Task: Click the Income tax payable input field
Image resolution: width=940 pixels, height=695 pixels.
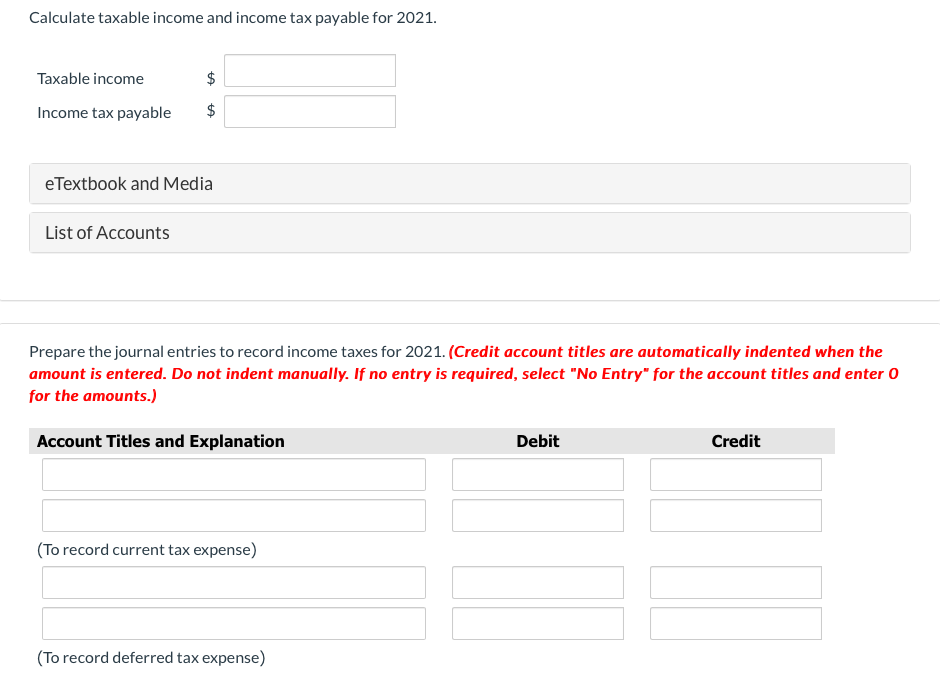Action: [310, 112]
